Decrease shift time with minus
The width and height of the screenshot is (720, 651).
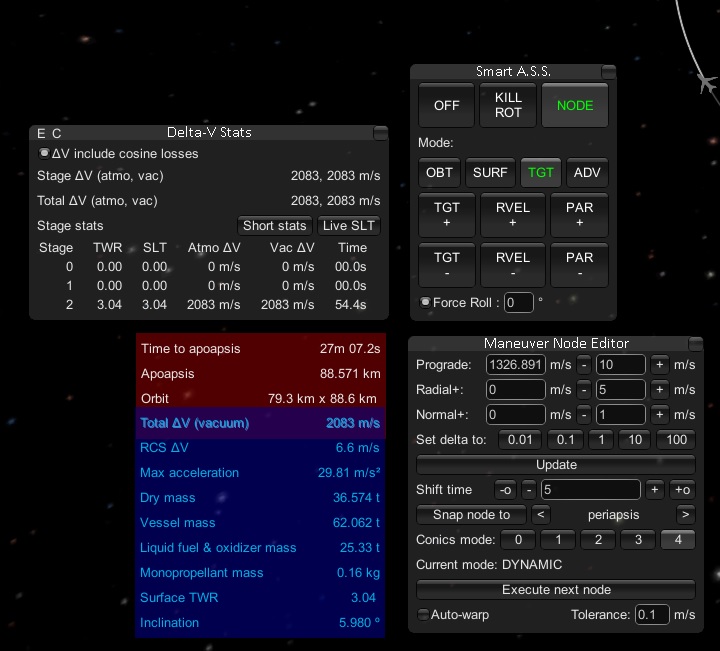529,490
